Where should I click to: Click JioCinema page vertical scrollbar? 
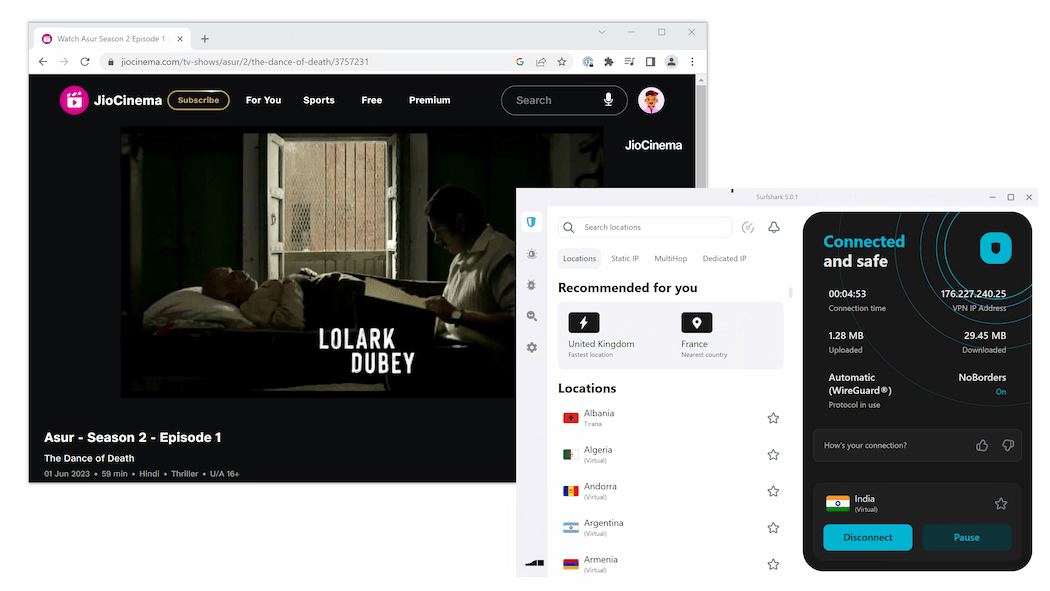(701, 134)
